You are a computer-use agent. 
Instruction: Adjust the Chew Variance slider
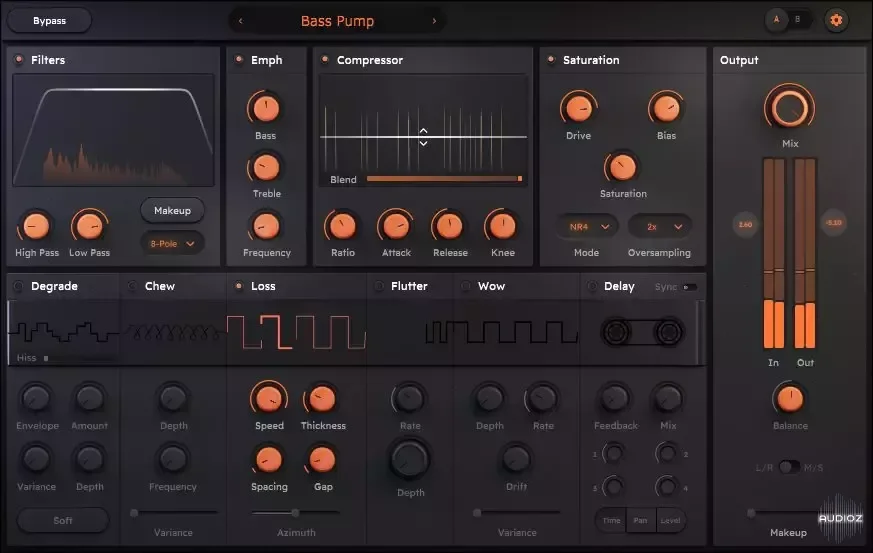[x=173, y=512]
